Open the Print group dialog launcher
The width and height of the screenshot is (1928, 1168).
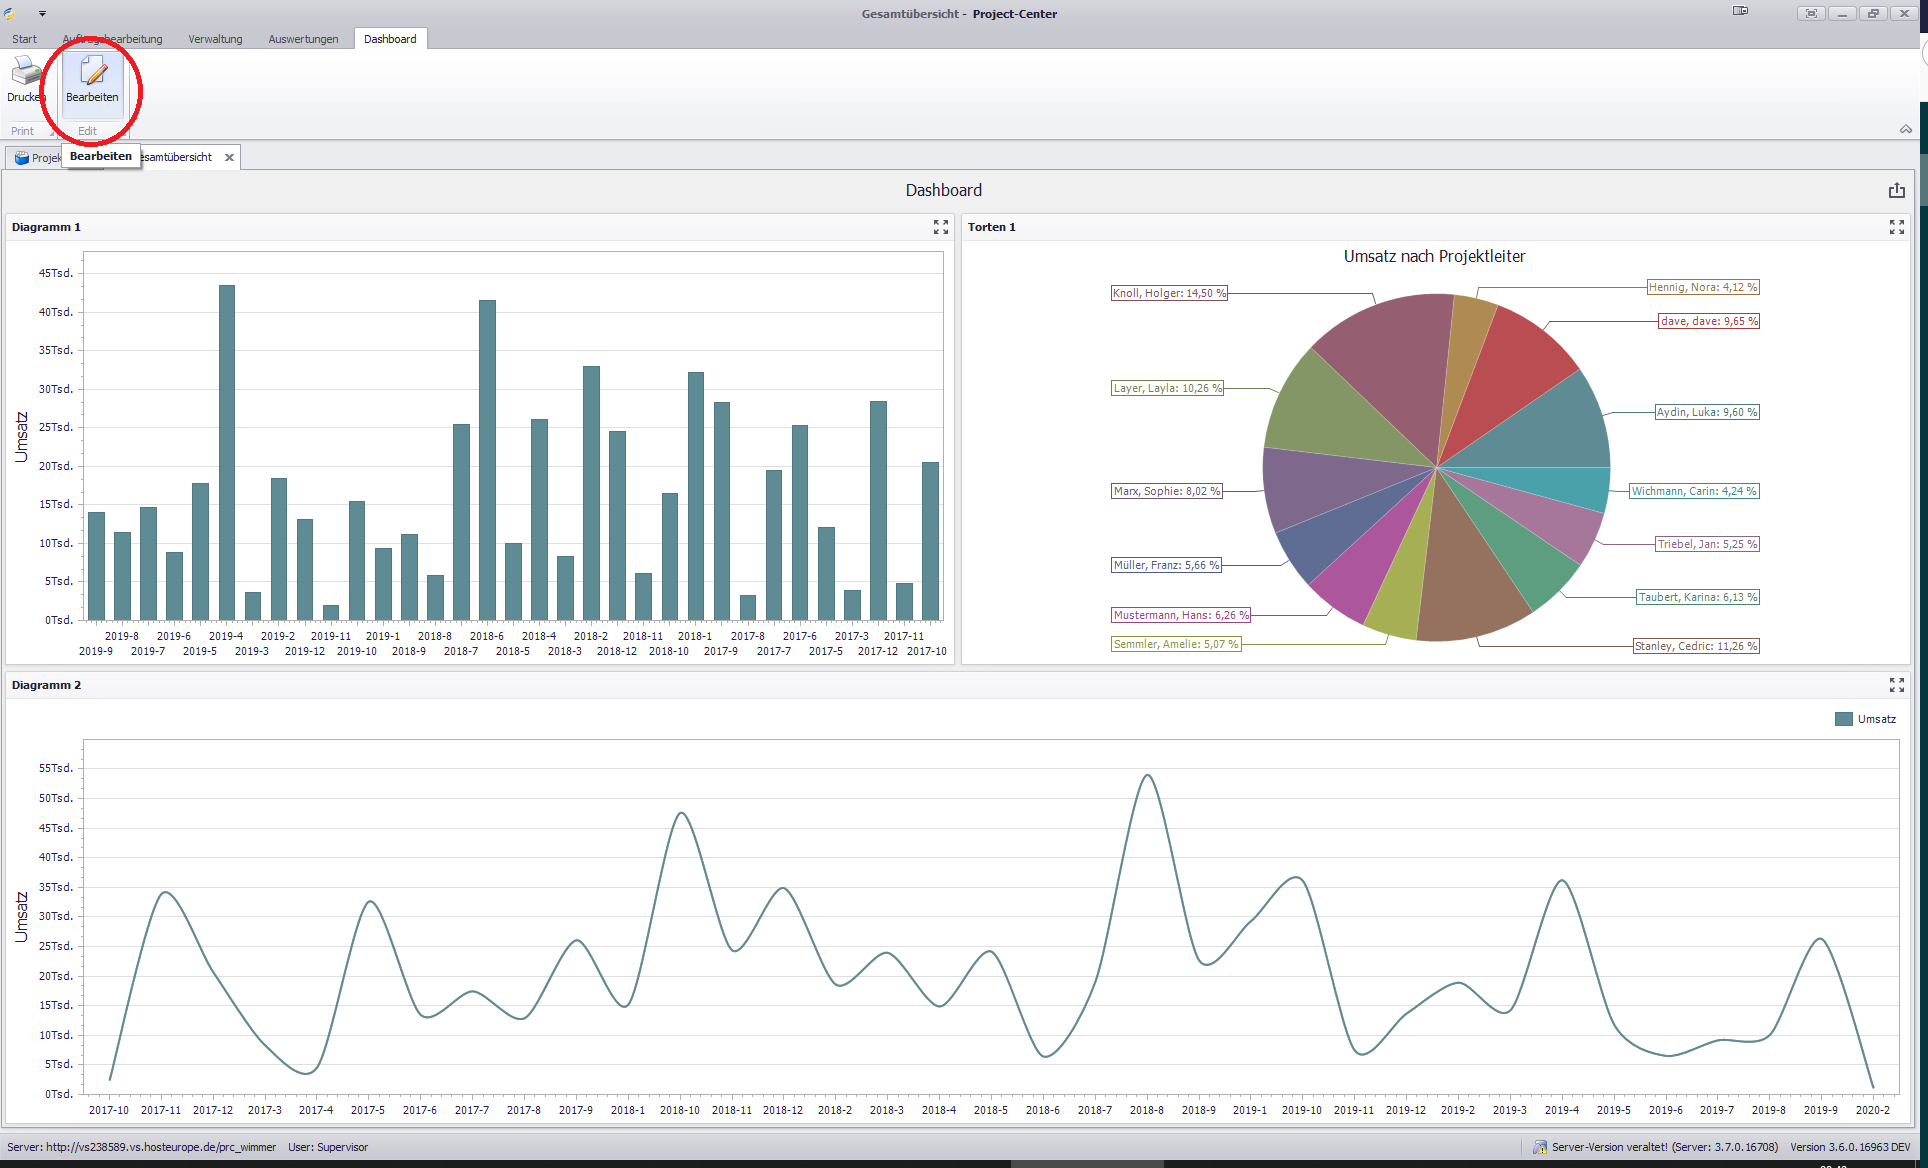pyautogui.click(x=52, y=132)
